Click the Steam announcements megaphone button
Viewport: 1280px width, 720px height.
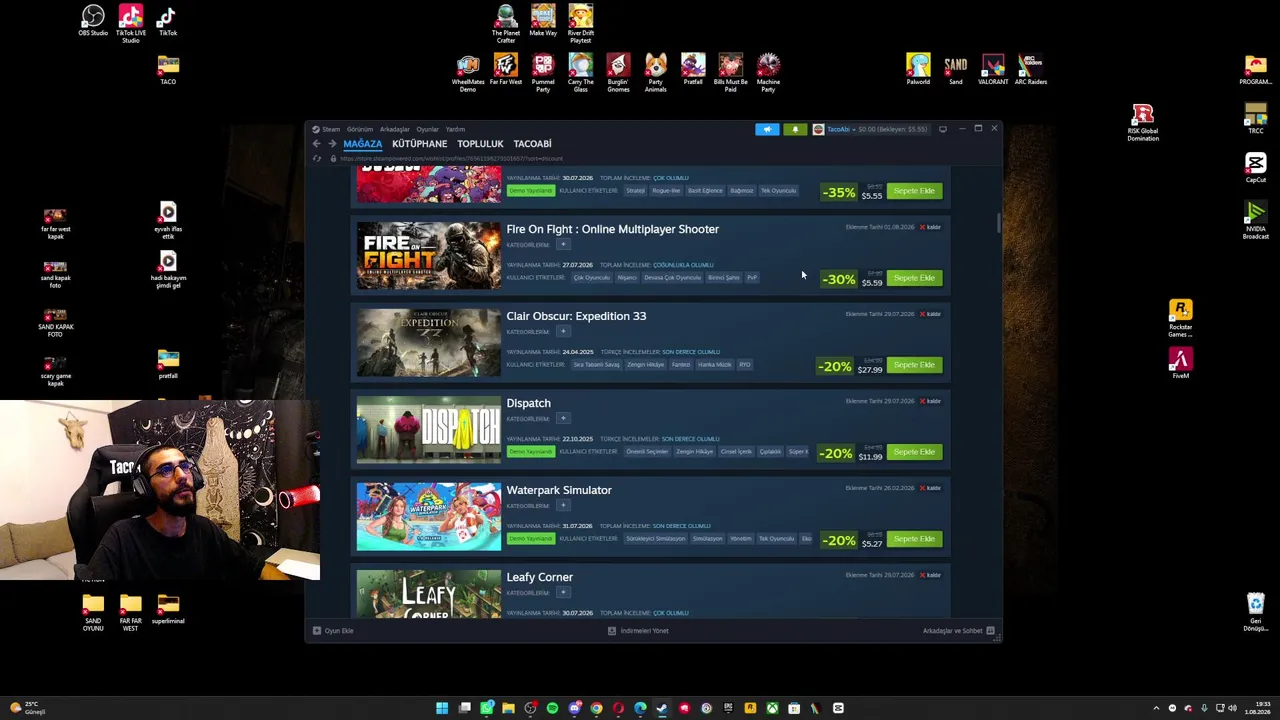767,129
